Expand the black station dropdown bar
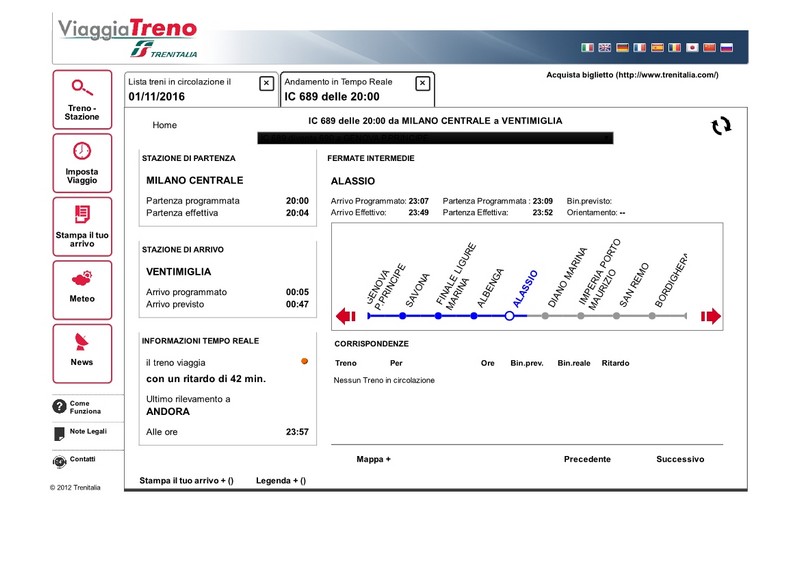Screen dimensions: 800x565 (435, 138)
